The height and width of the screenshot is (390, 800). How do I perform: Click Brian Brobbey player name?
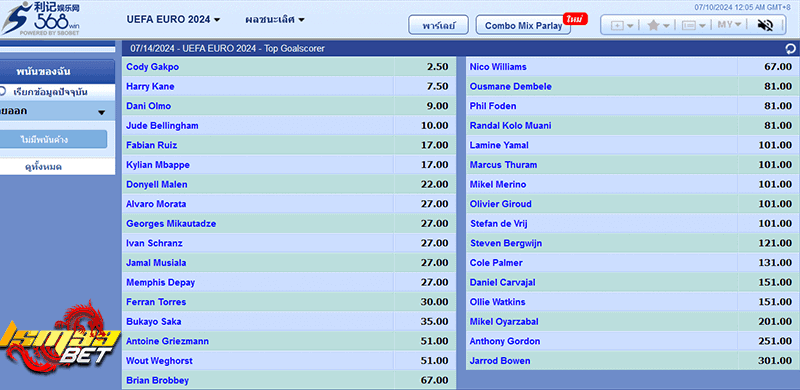point(157,380)
